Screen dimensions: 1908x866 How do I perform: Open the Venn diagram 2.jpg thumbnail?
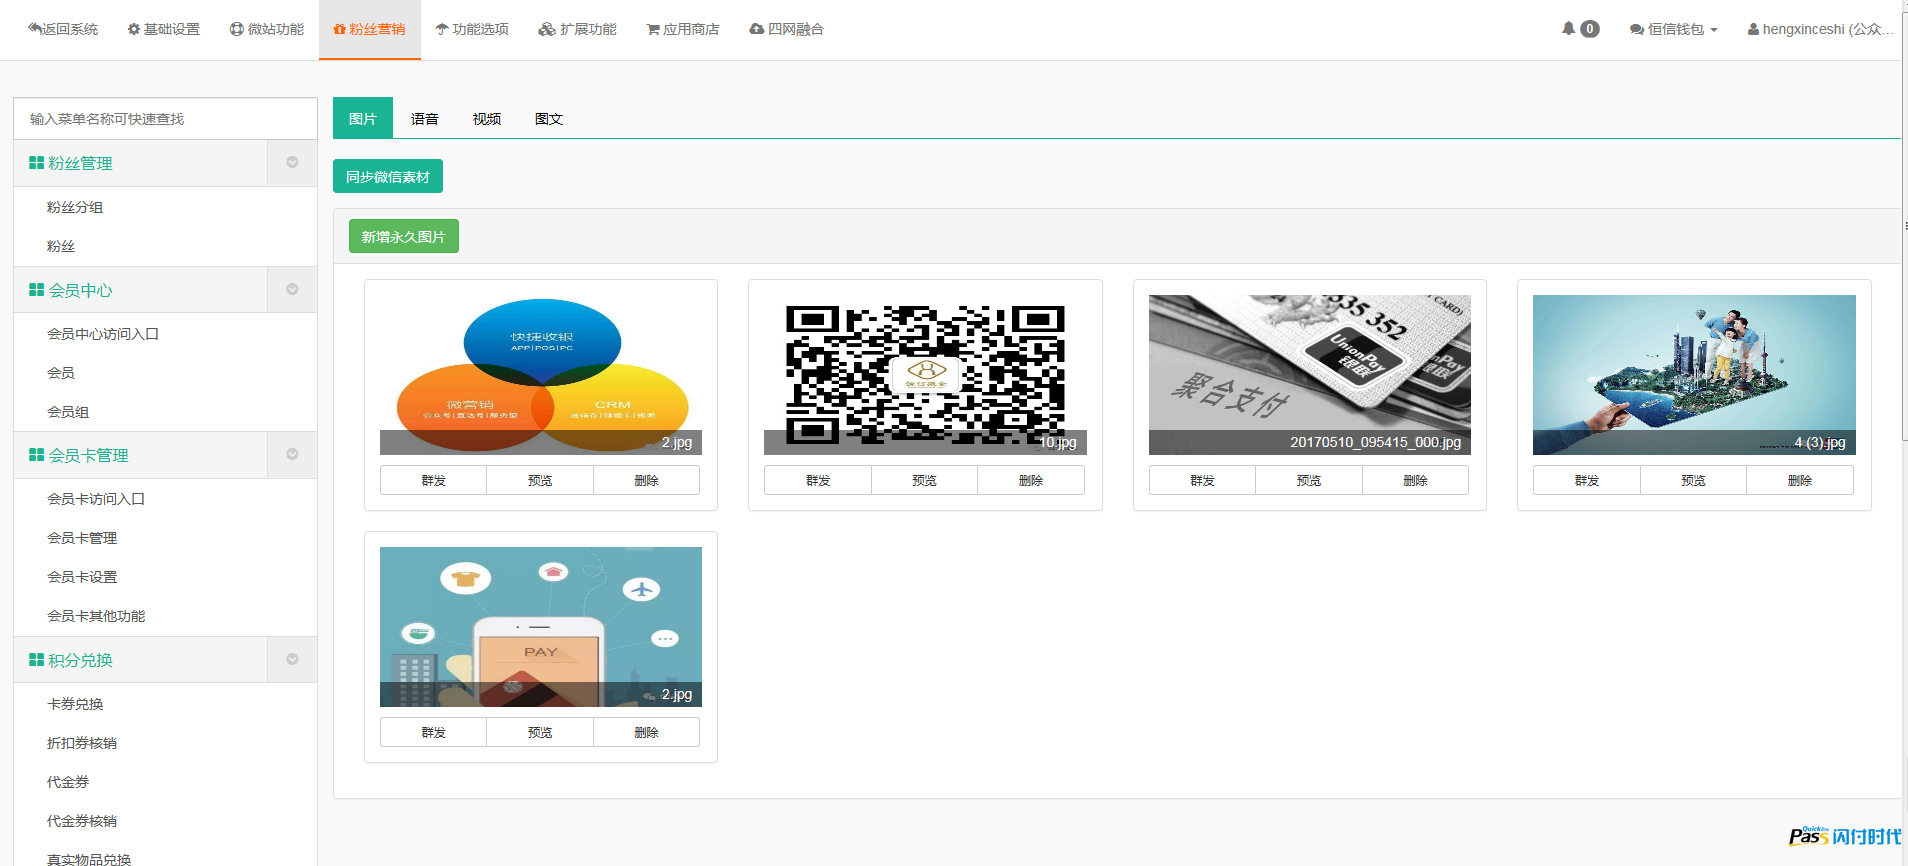(x=541, y=375)
